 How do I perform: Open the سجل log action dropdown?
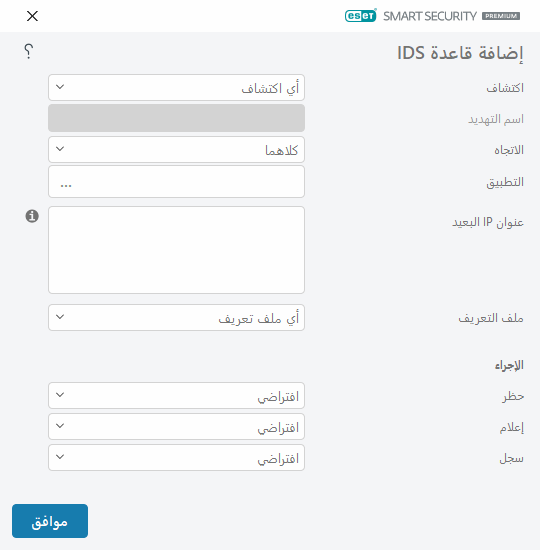tap(176, 457)
